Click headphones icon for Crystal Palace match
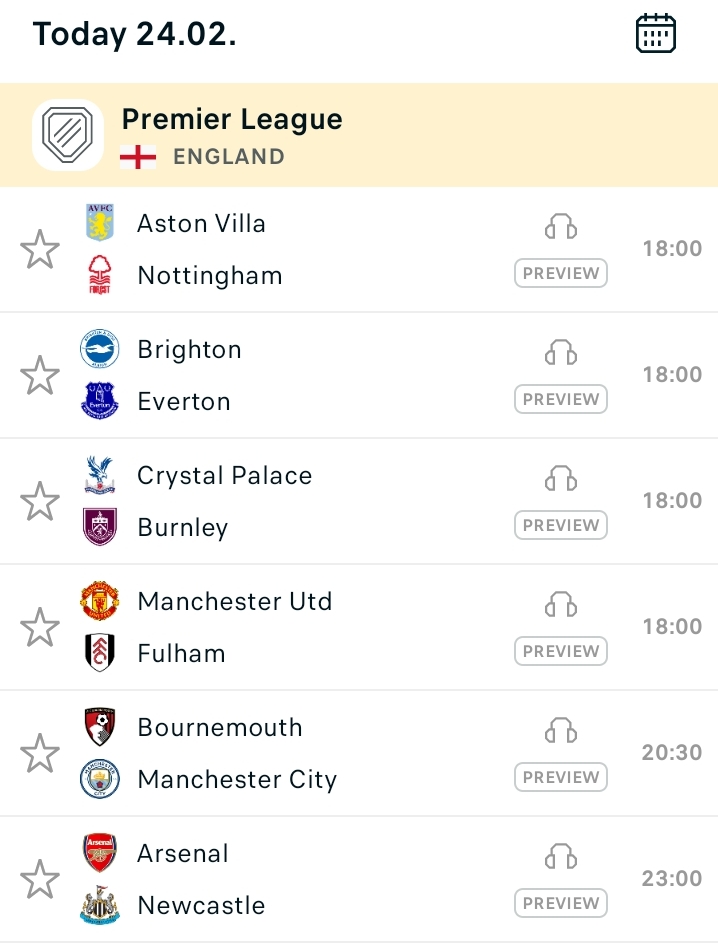 (x=561, y=479)
